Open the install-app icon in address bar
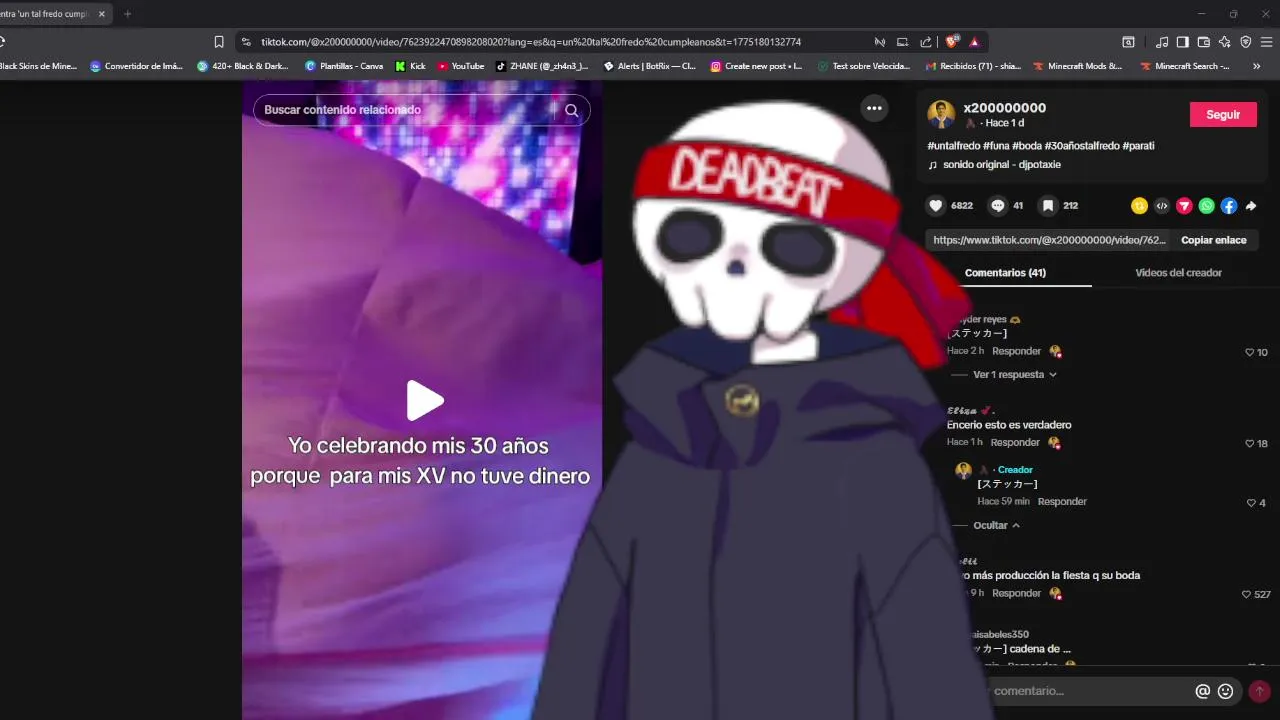Image resolution: width=1280 pixels, height=720 pixels. click(x=902, y=42)
